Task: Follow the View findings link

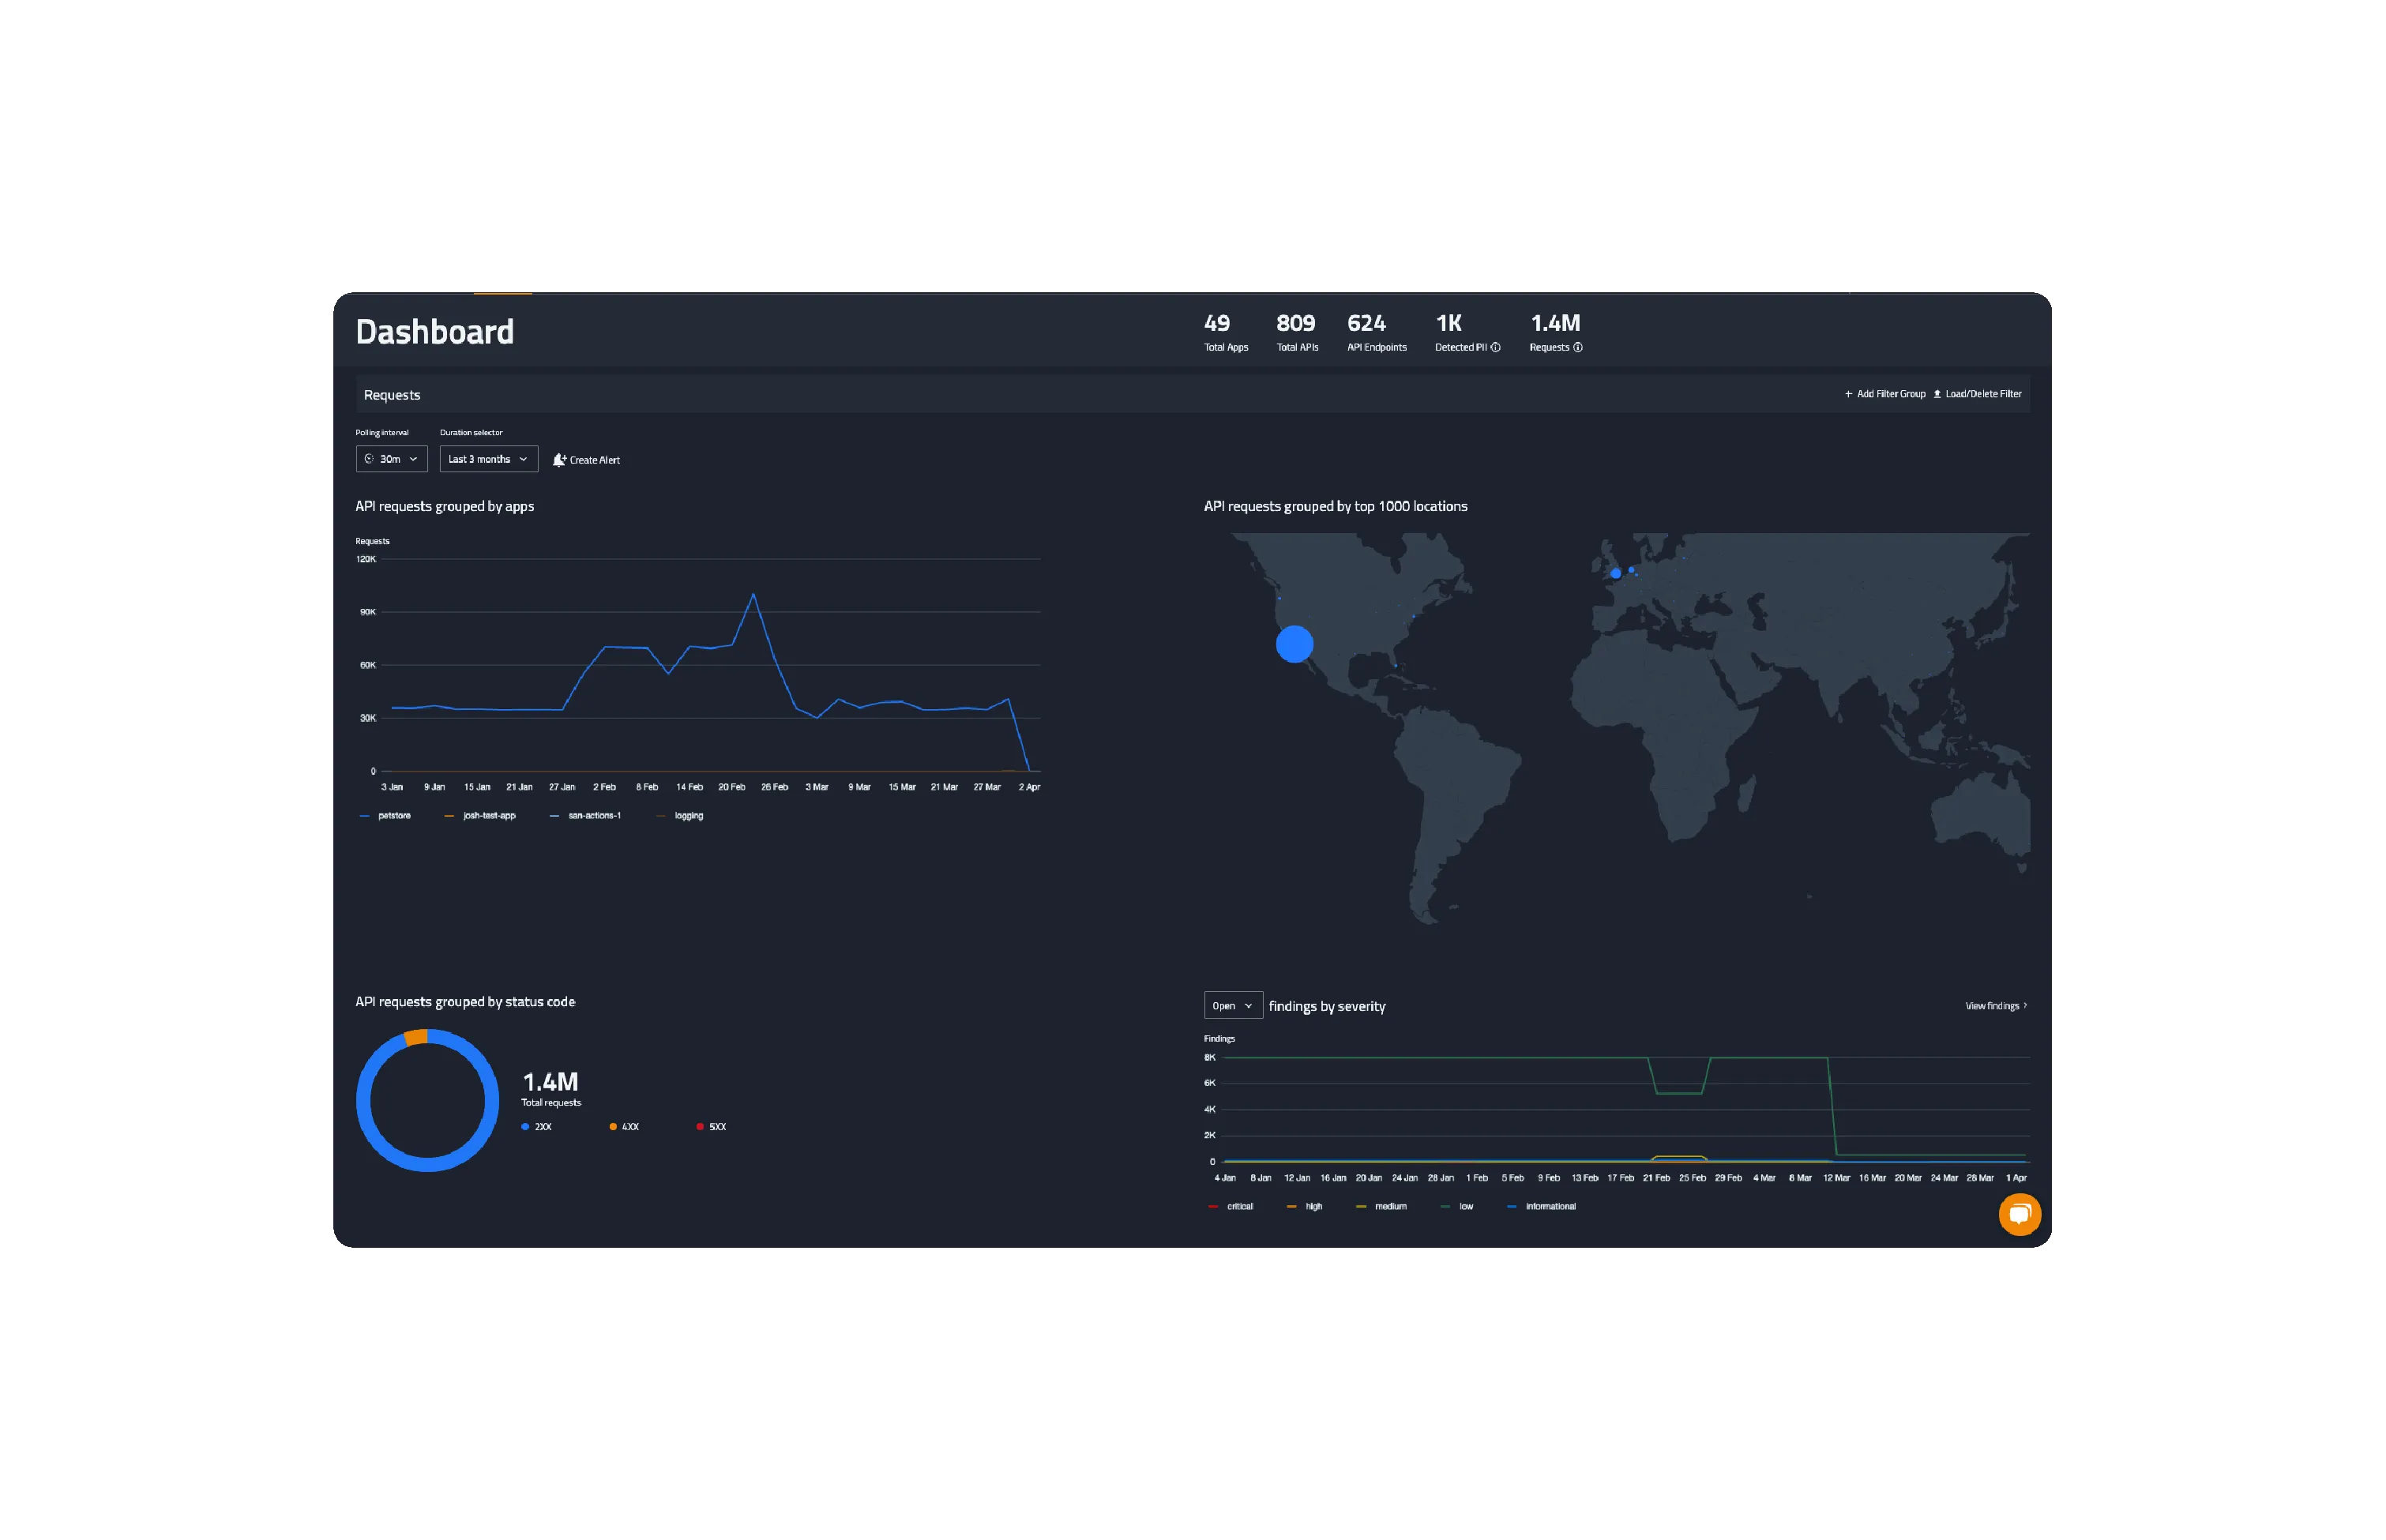Action: [x=1993, y=1005]
